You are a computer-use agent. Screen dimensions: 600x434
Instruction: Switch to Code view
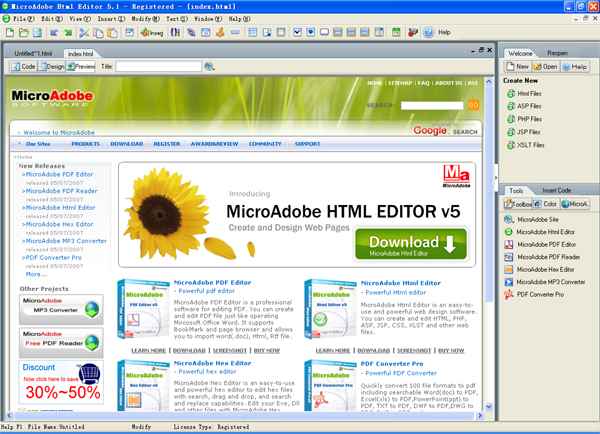point(24,66)
